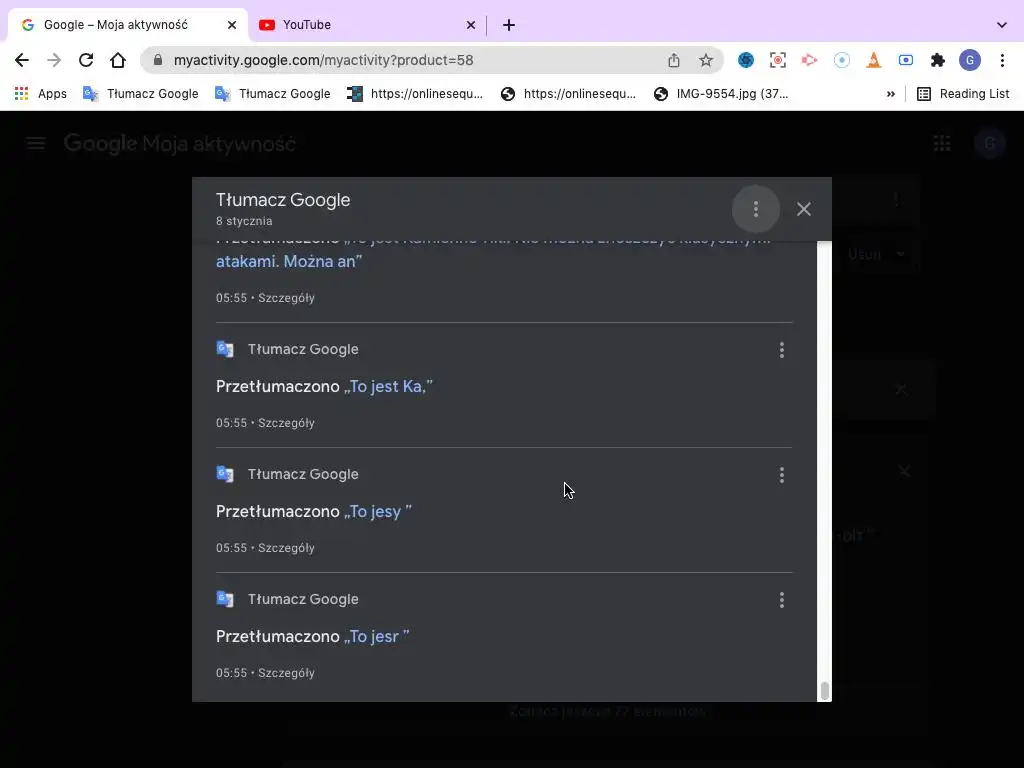1024x768 pixels.
Task: Open the blue swirl browser extension
Action: coord(746,60)
